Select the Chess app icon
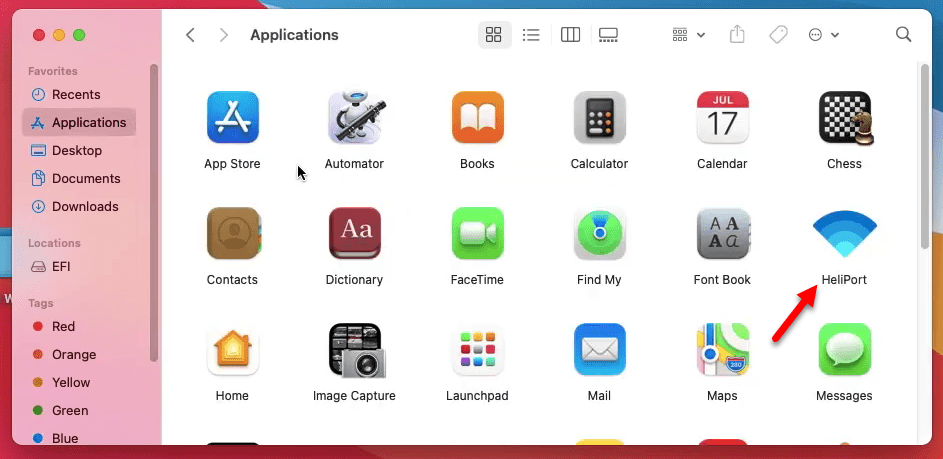Screen dimensions: 943x459 [x=844, y=117]
